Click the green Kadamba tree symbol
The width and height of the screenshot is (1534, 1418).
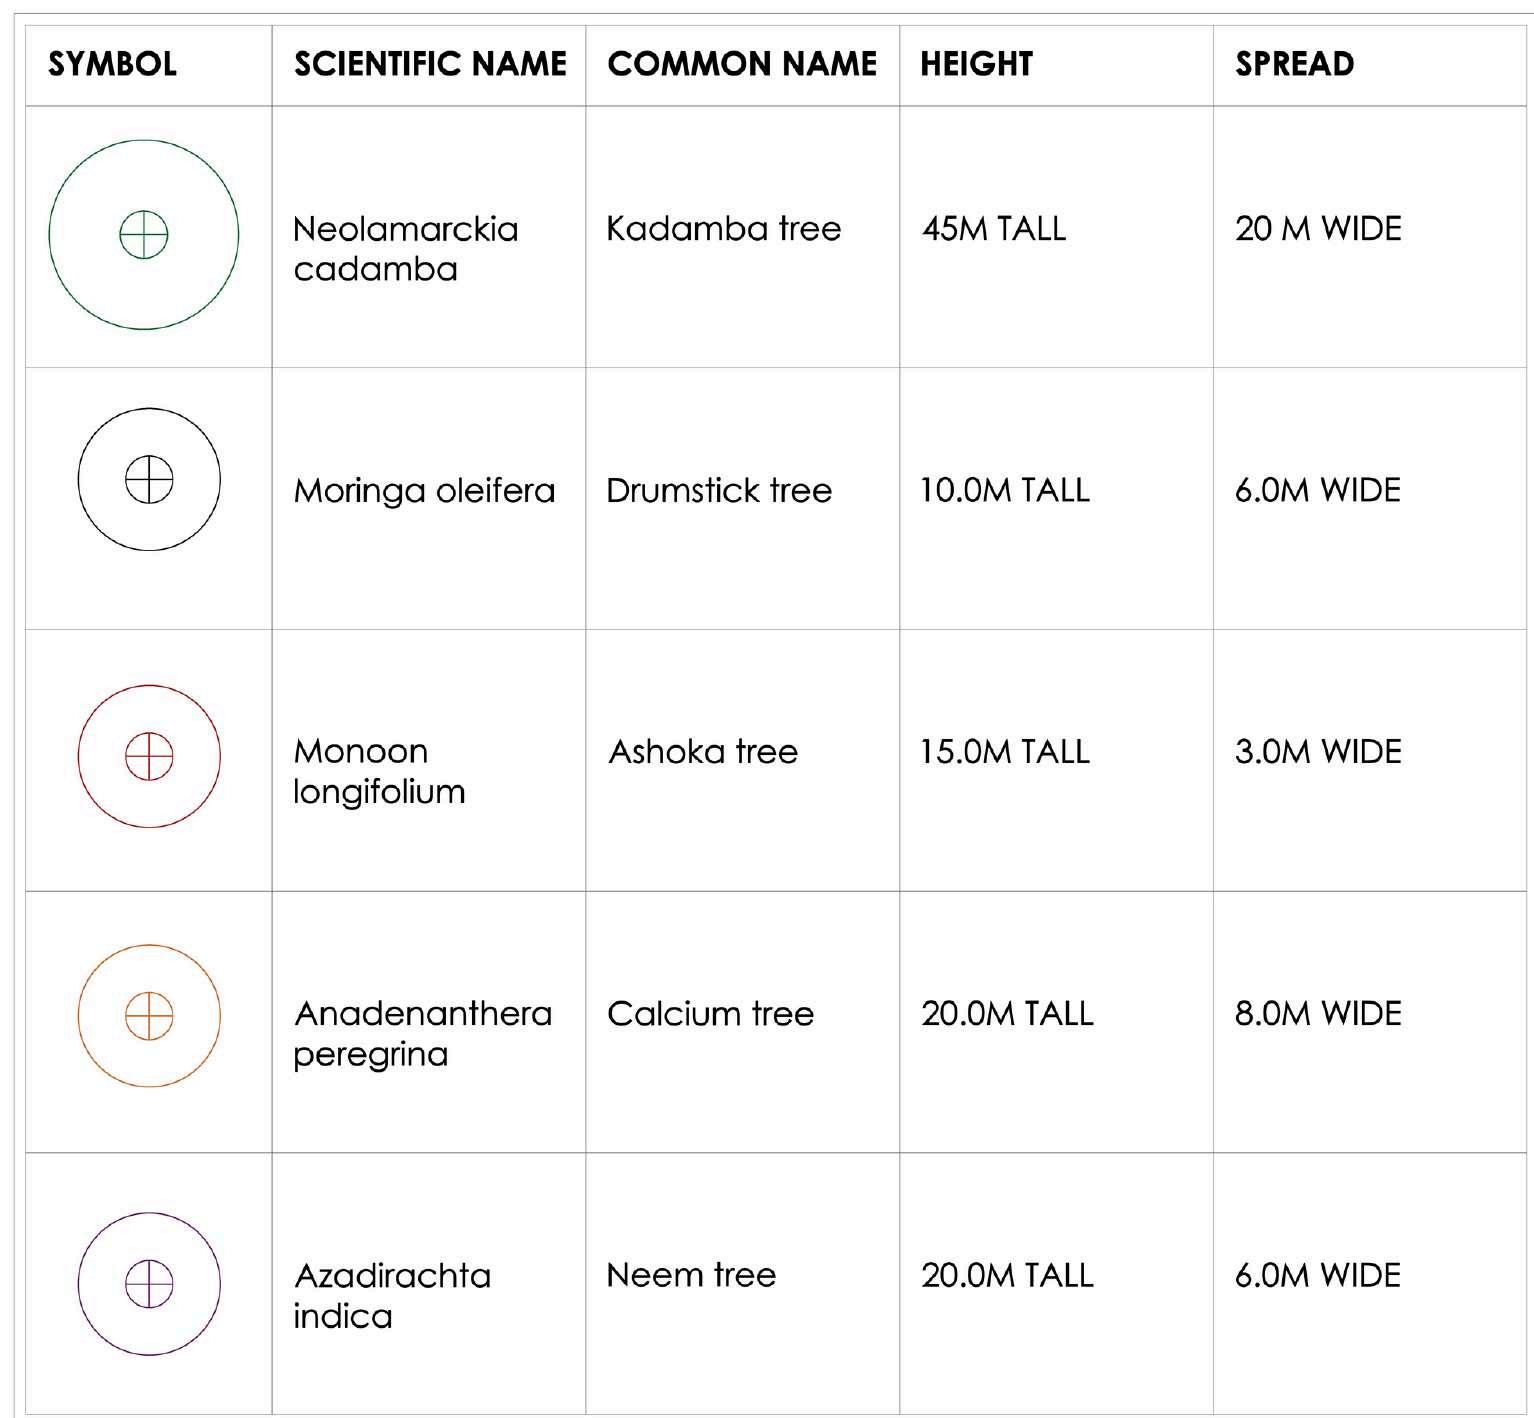pos(144,235)
